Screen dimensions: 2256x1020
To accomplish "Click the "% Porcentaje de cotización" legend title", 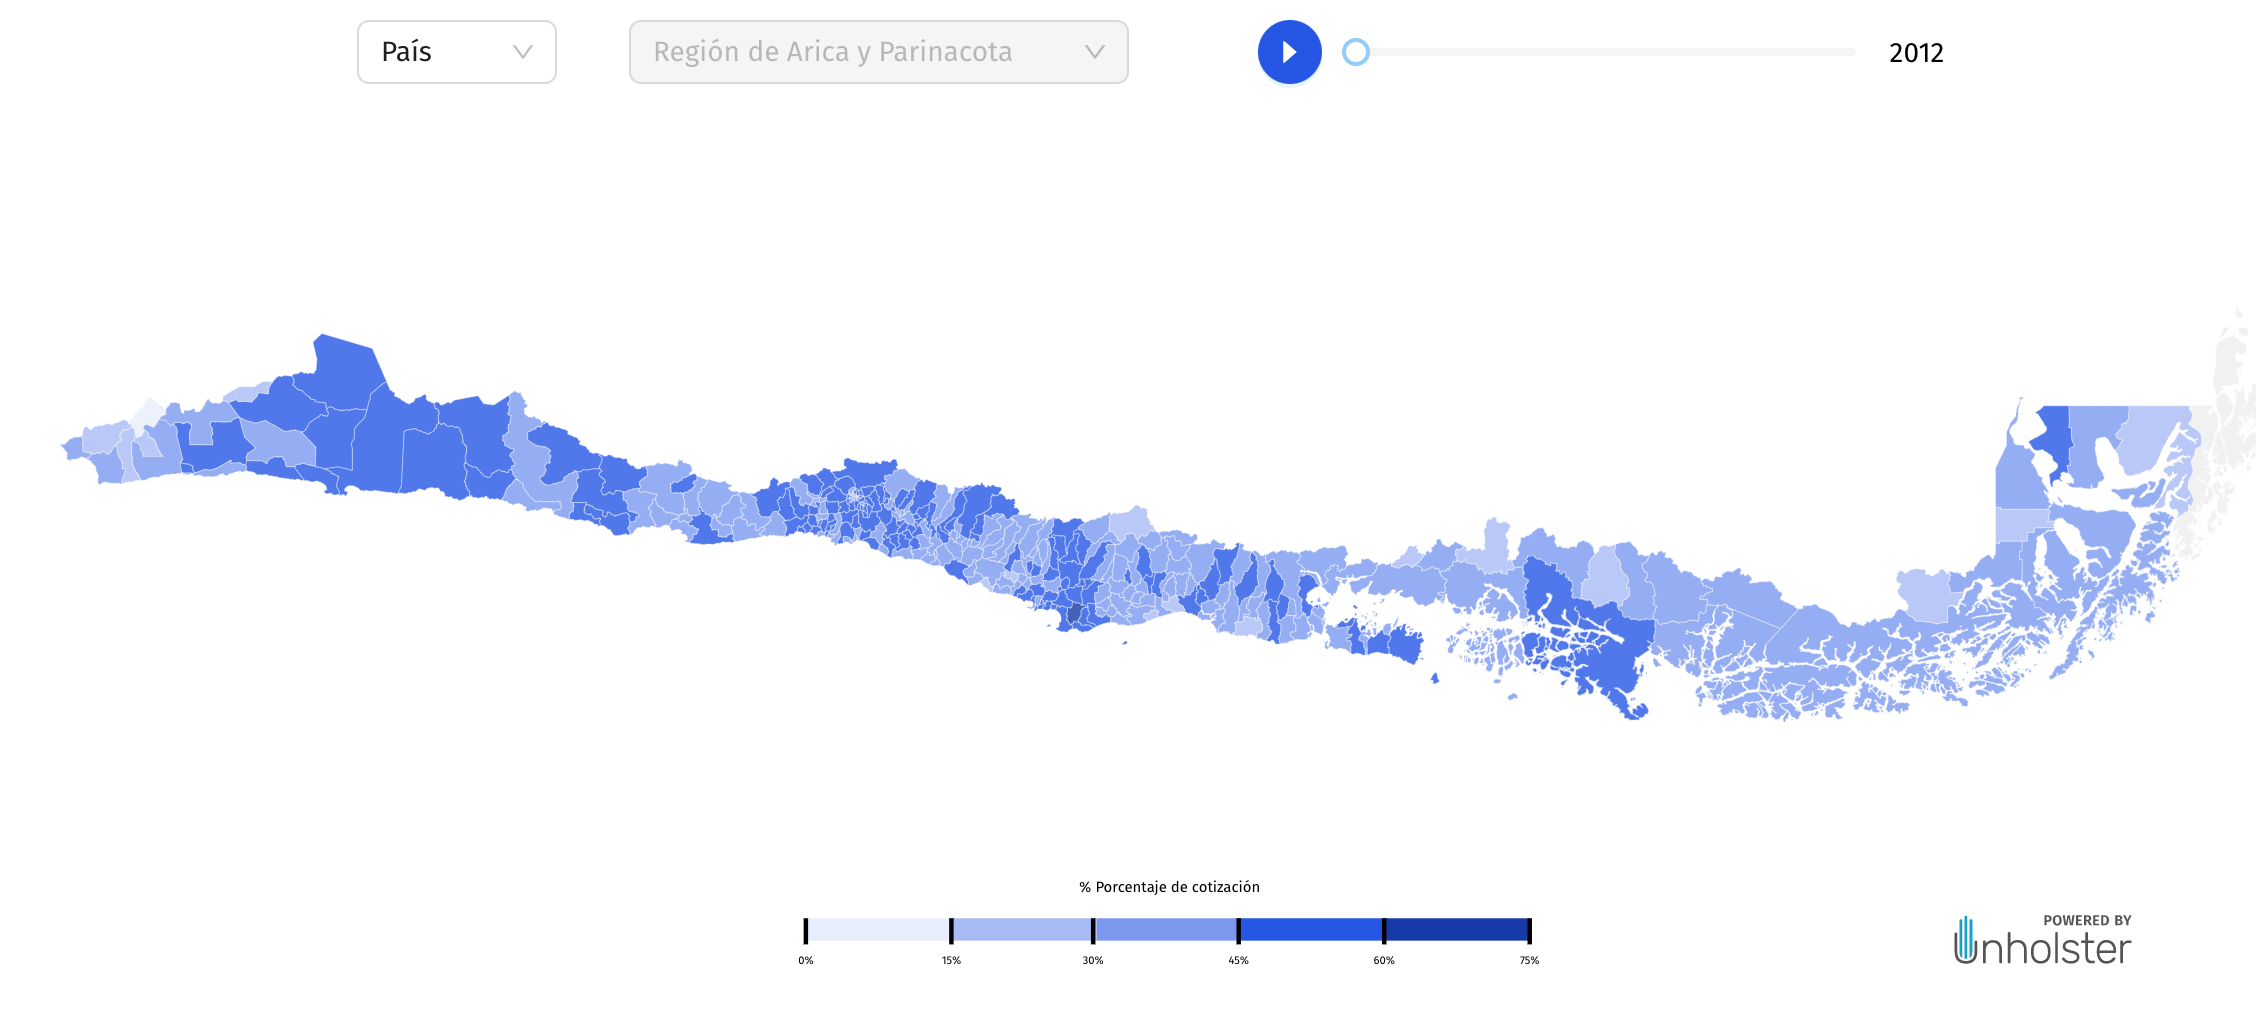I will click(1169, 887).
